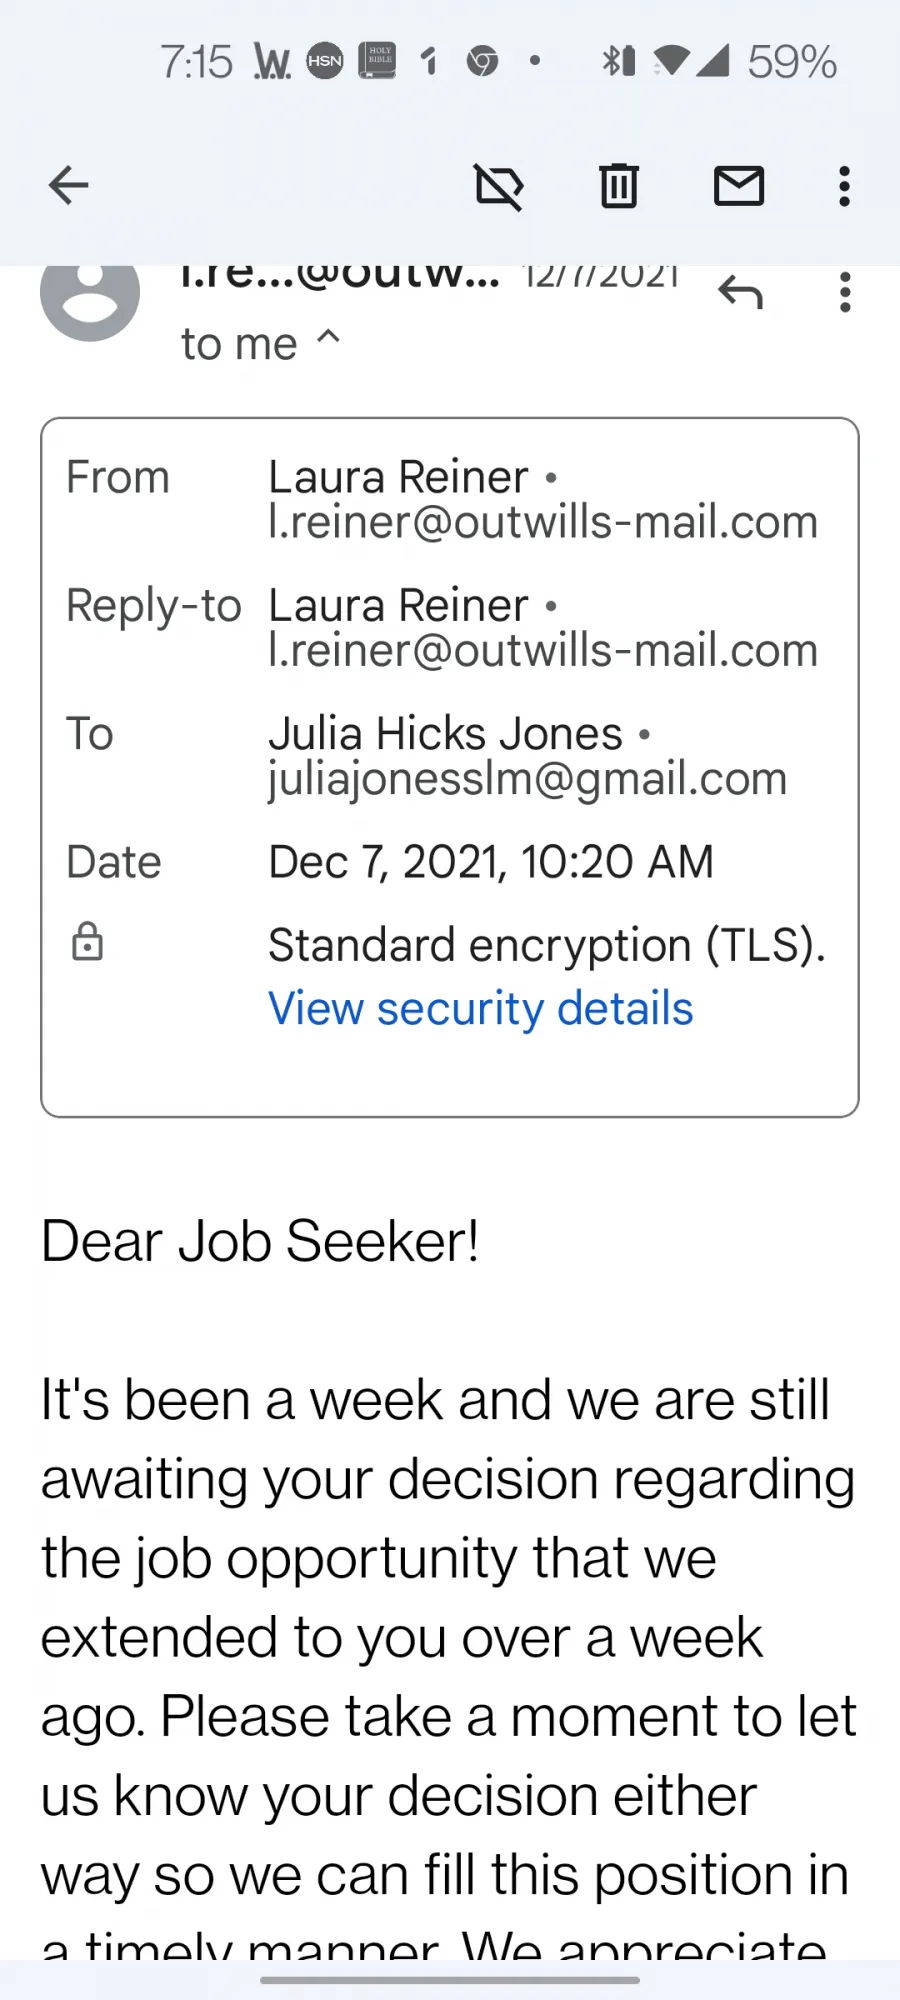Reply using the curved arrow icon
The height and width of the screenshot is (2000, 900).
[740, 293]
